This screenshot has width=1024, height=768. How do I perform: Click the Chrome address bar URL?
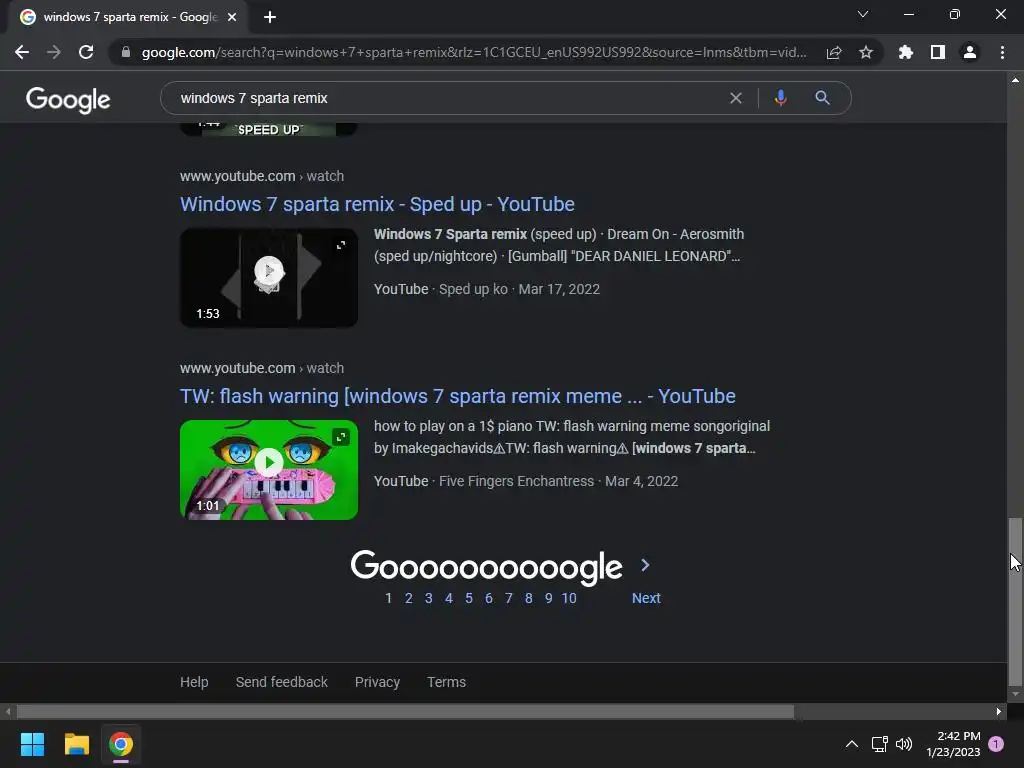[473, 52]
